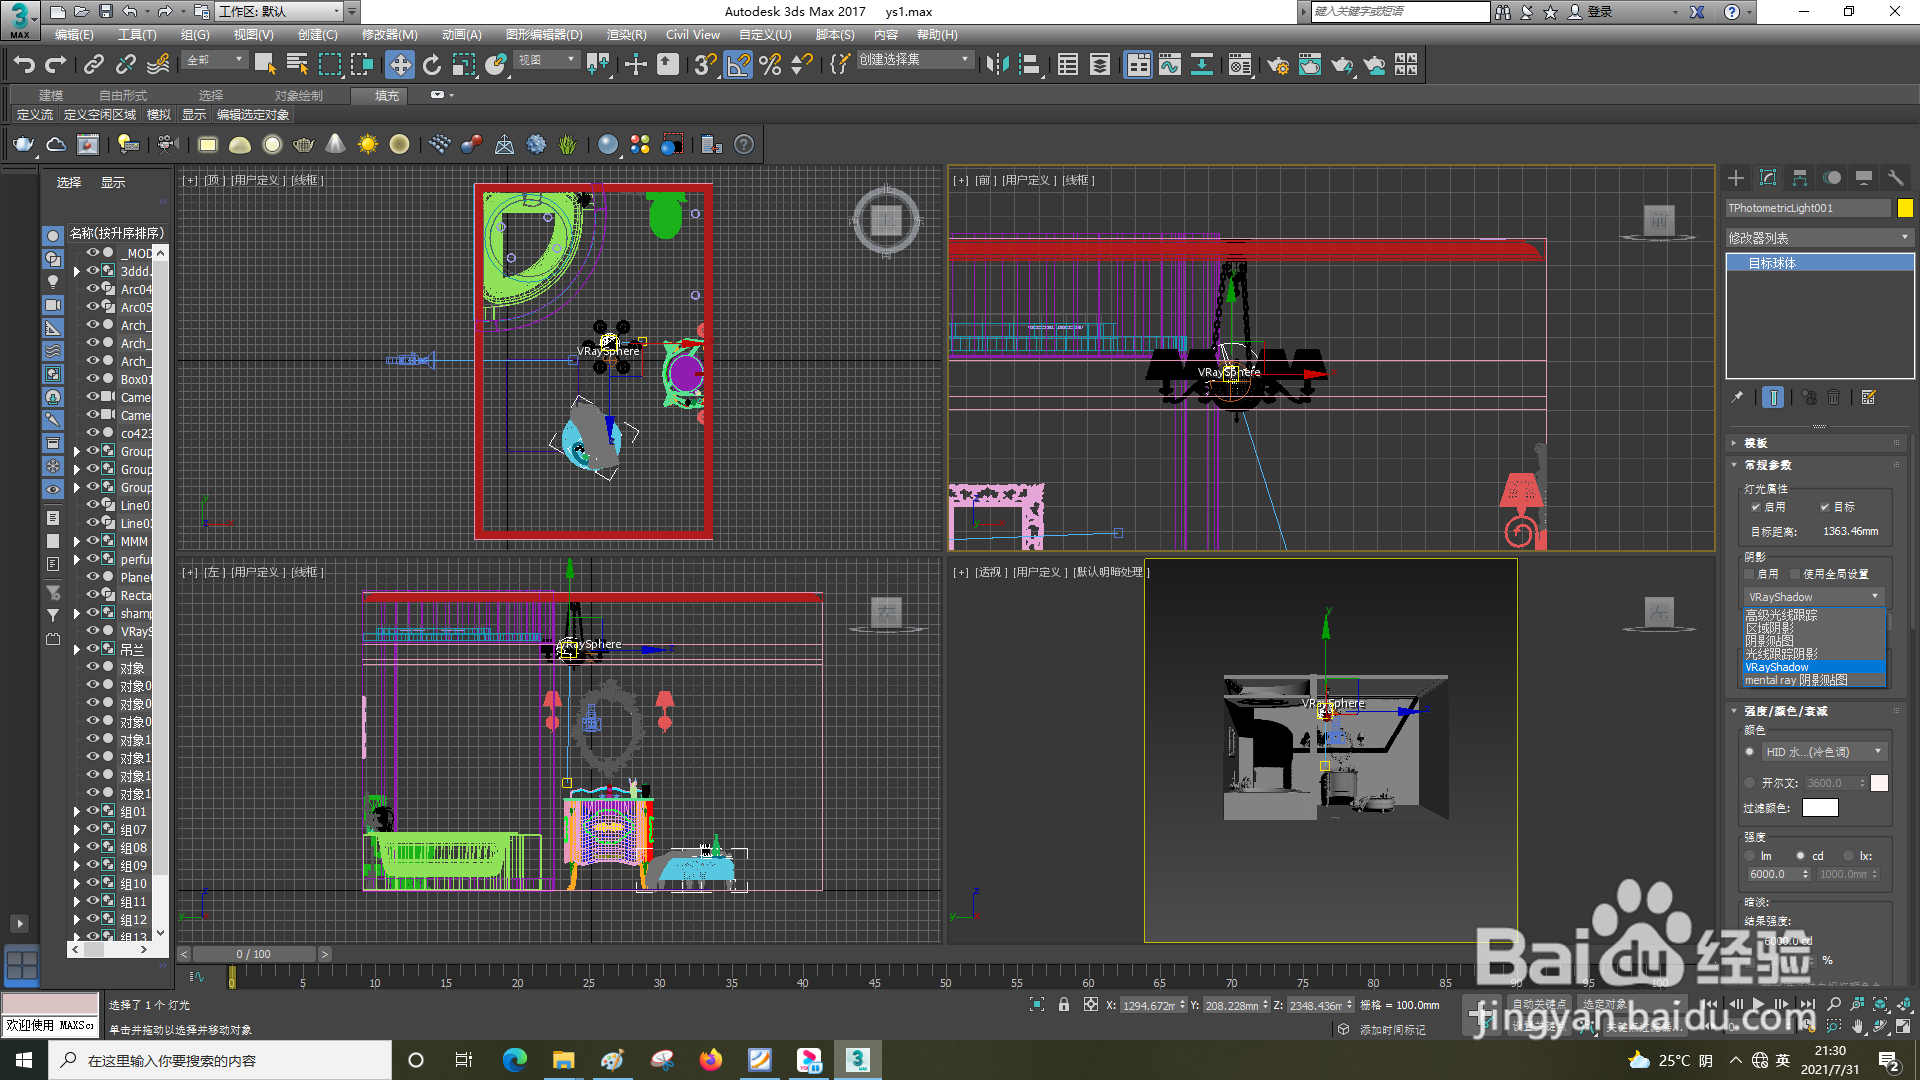
Task: Open the Modify panel tab
Action: tap(1767, 178)
